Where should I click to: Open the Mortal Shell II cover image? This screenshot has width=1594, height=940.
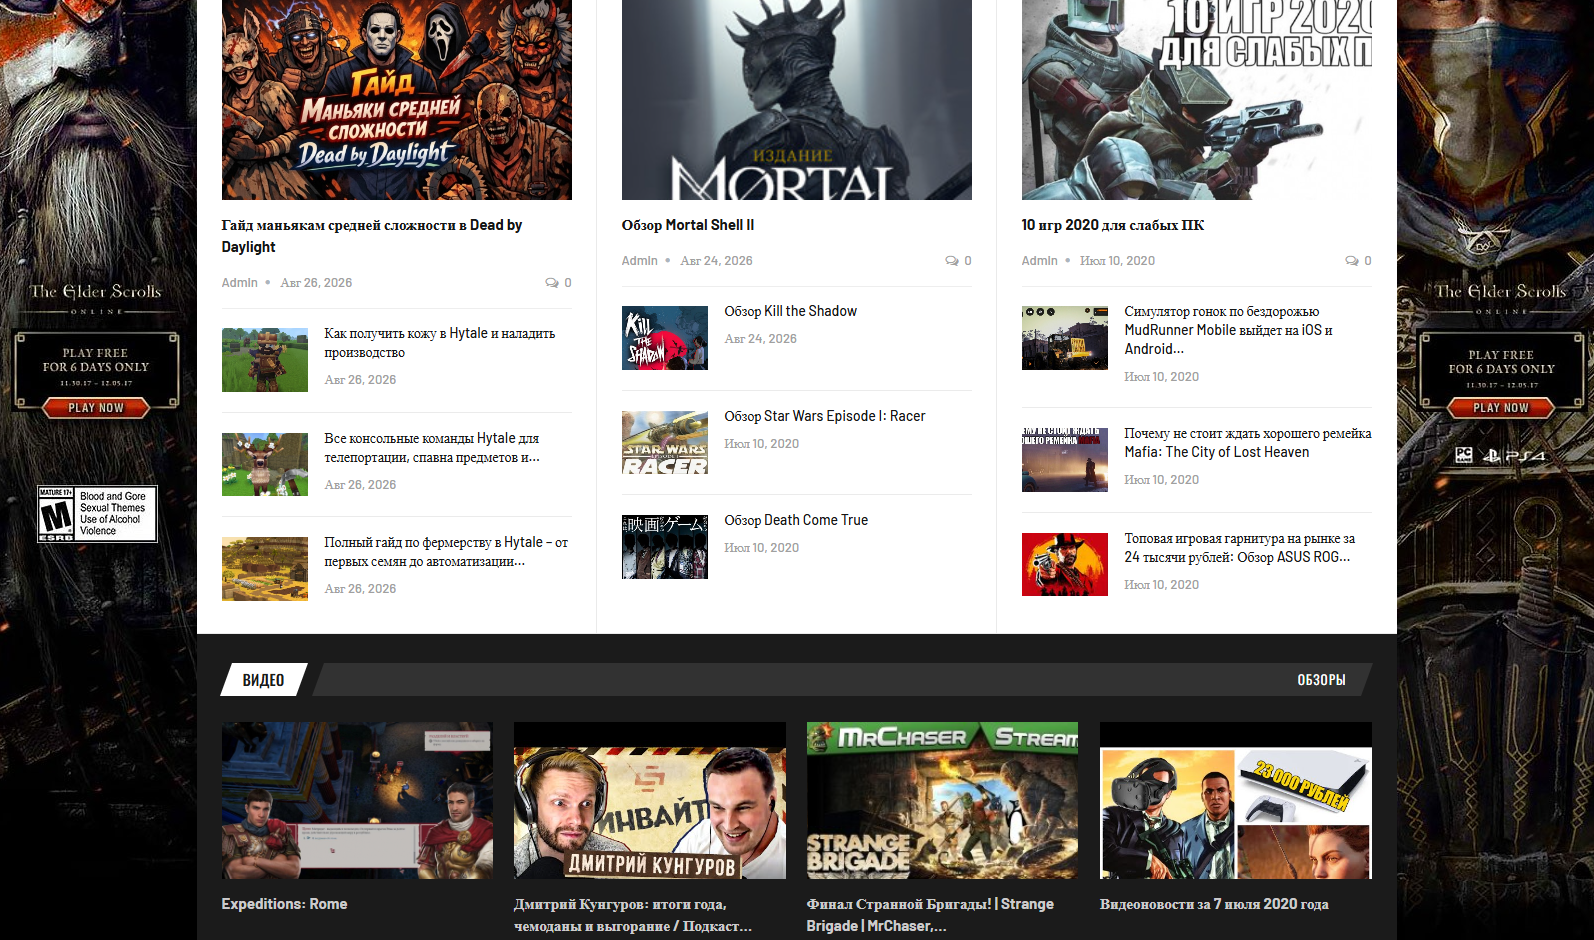[x=797, y=100]
